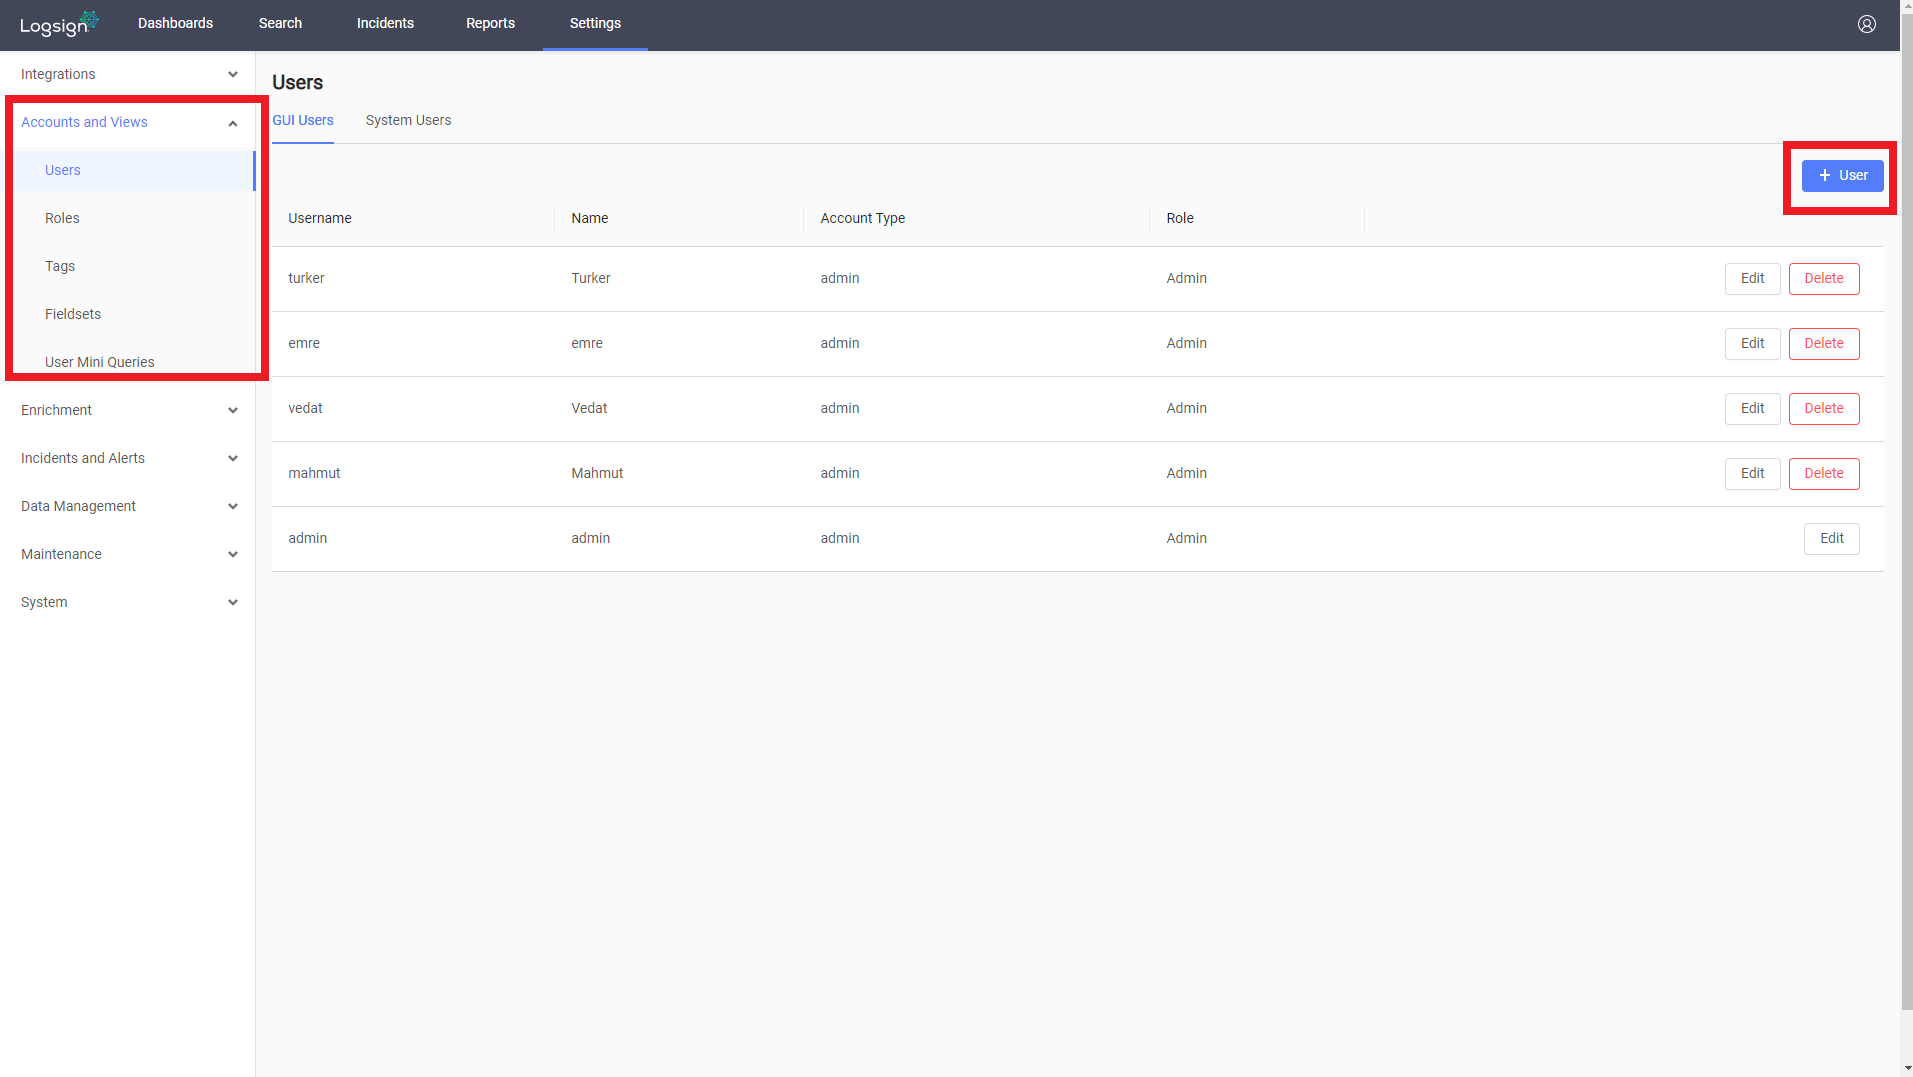Switch to the System Users tab
The image size is (1913, 1077).
(x=408, y=120)
